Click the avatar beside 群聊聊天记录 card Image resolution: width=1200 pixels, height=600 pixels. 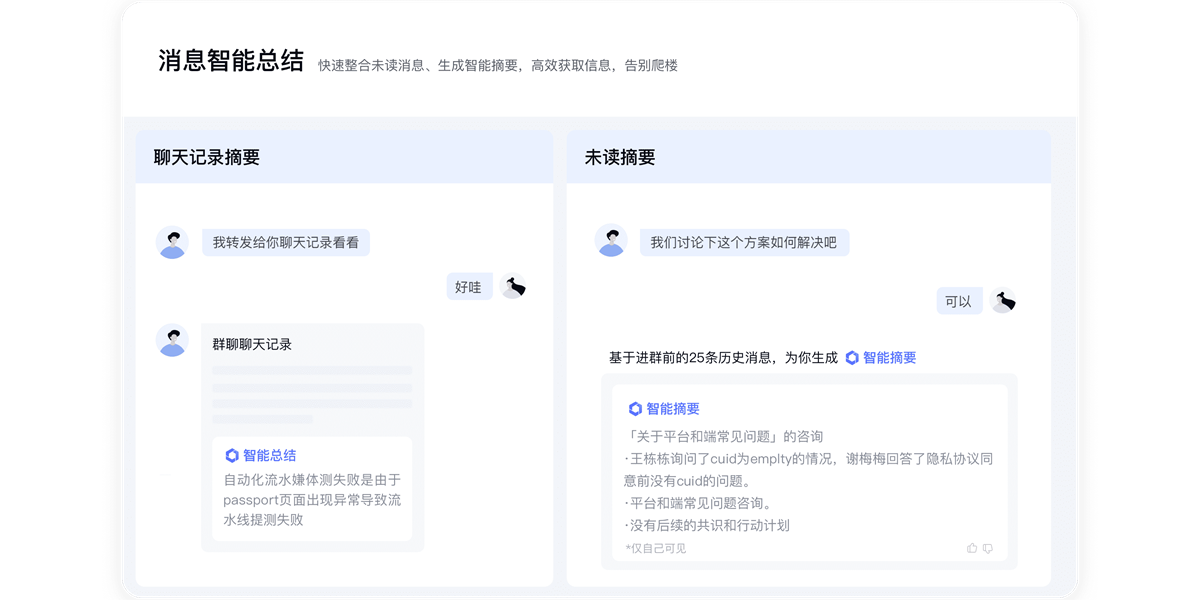[172, 340]
